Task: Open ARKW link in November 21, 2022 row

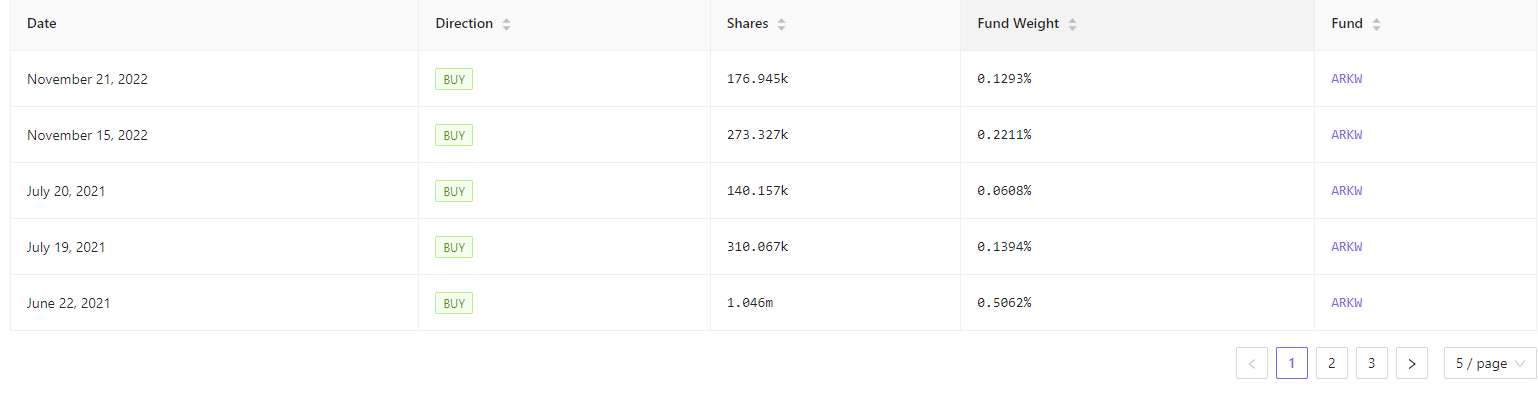Action: (1346, 79)
